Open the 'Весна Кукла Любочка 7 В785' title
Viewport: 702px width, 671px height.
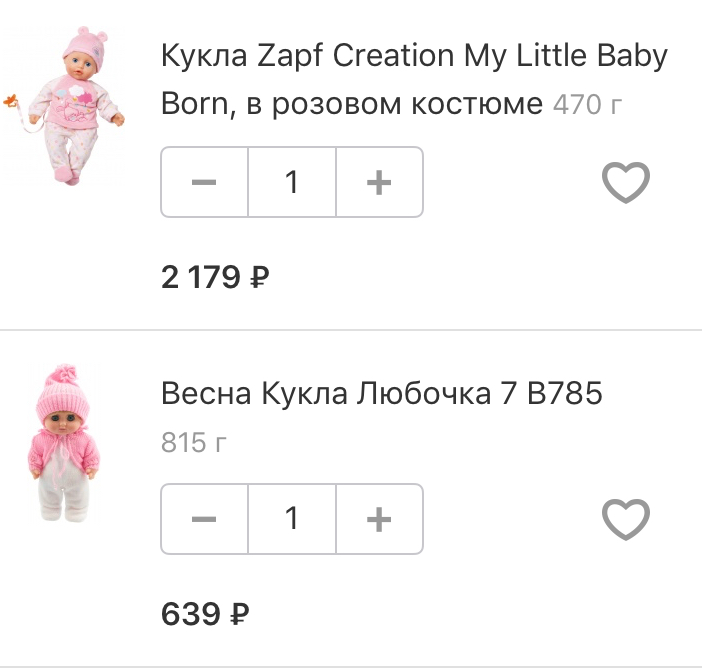click(381, 394)
